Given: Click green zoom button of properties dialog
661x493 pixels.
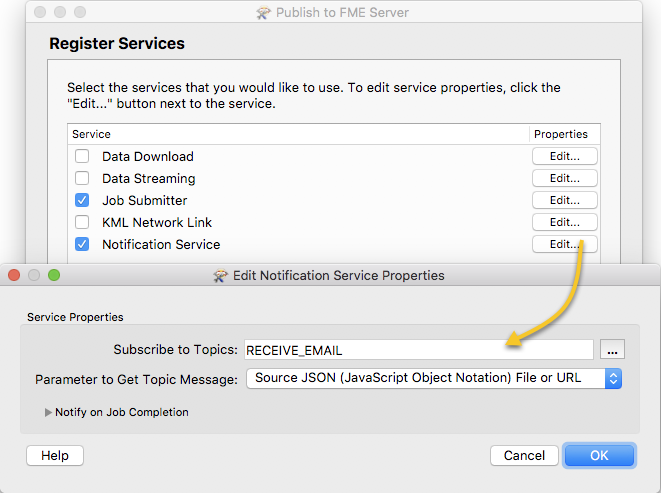Looking at the screenshot, I should point(54,275).
